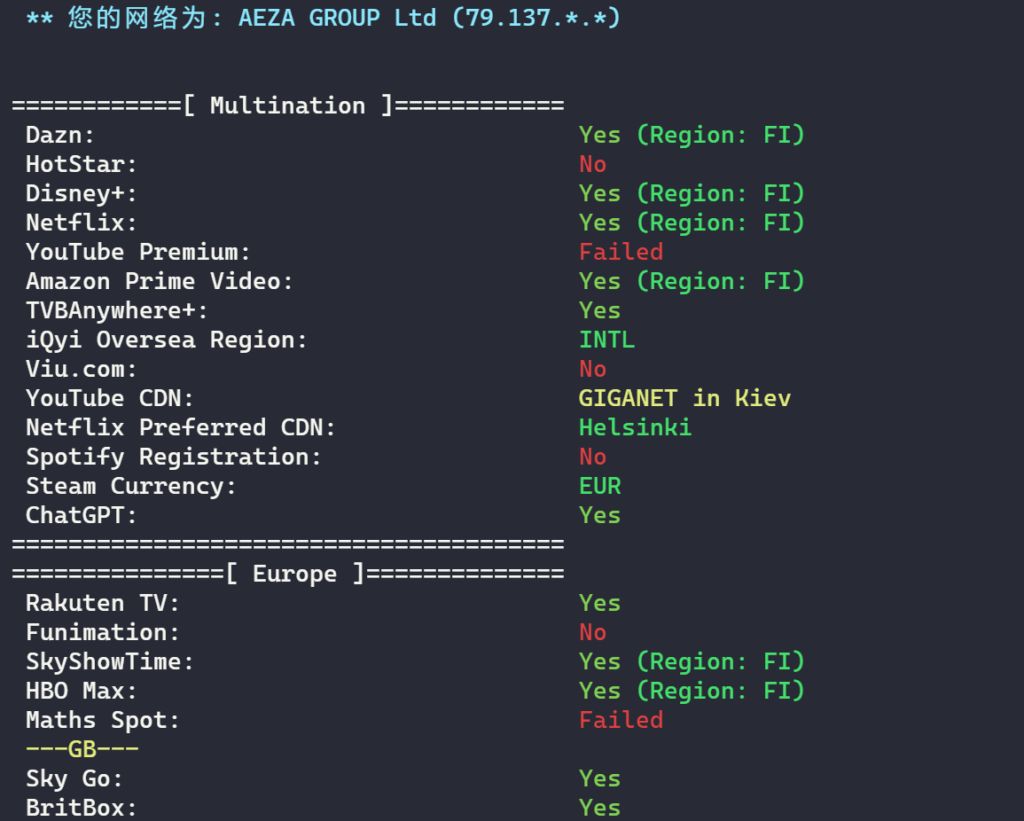Viewport: 1024px width, 821px height.
Task: Select the Viu.com label
Action: (81, 369)
